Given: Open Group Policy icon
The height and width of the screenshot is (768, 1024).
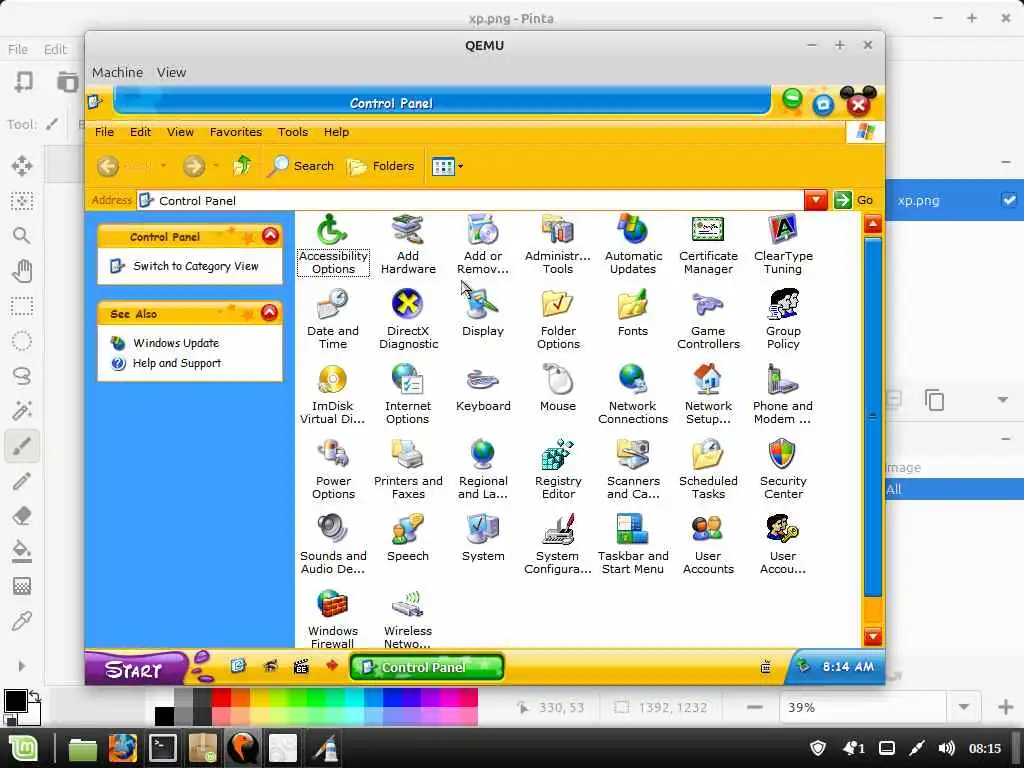Looking at the screenshot, I should pos(783,320).
